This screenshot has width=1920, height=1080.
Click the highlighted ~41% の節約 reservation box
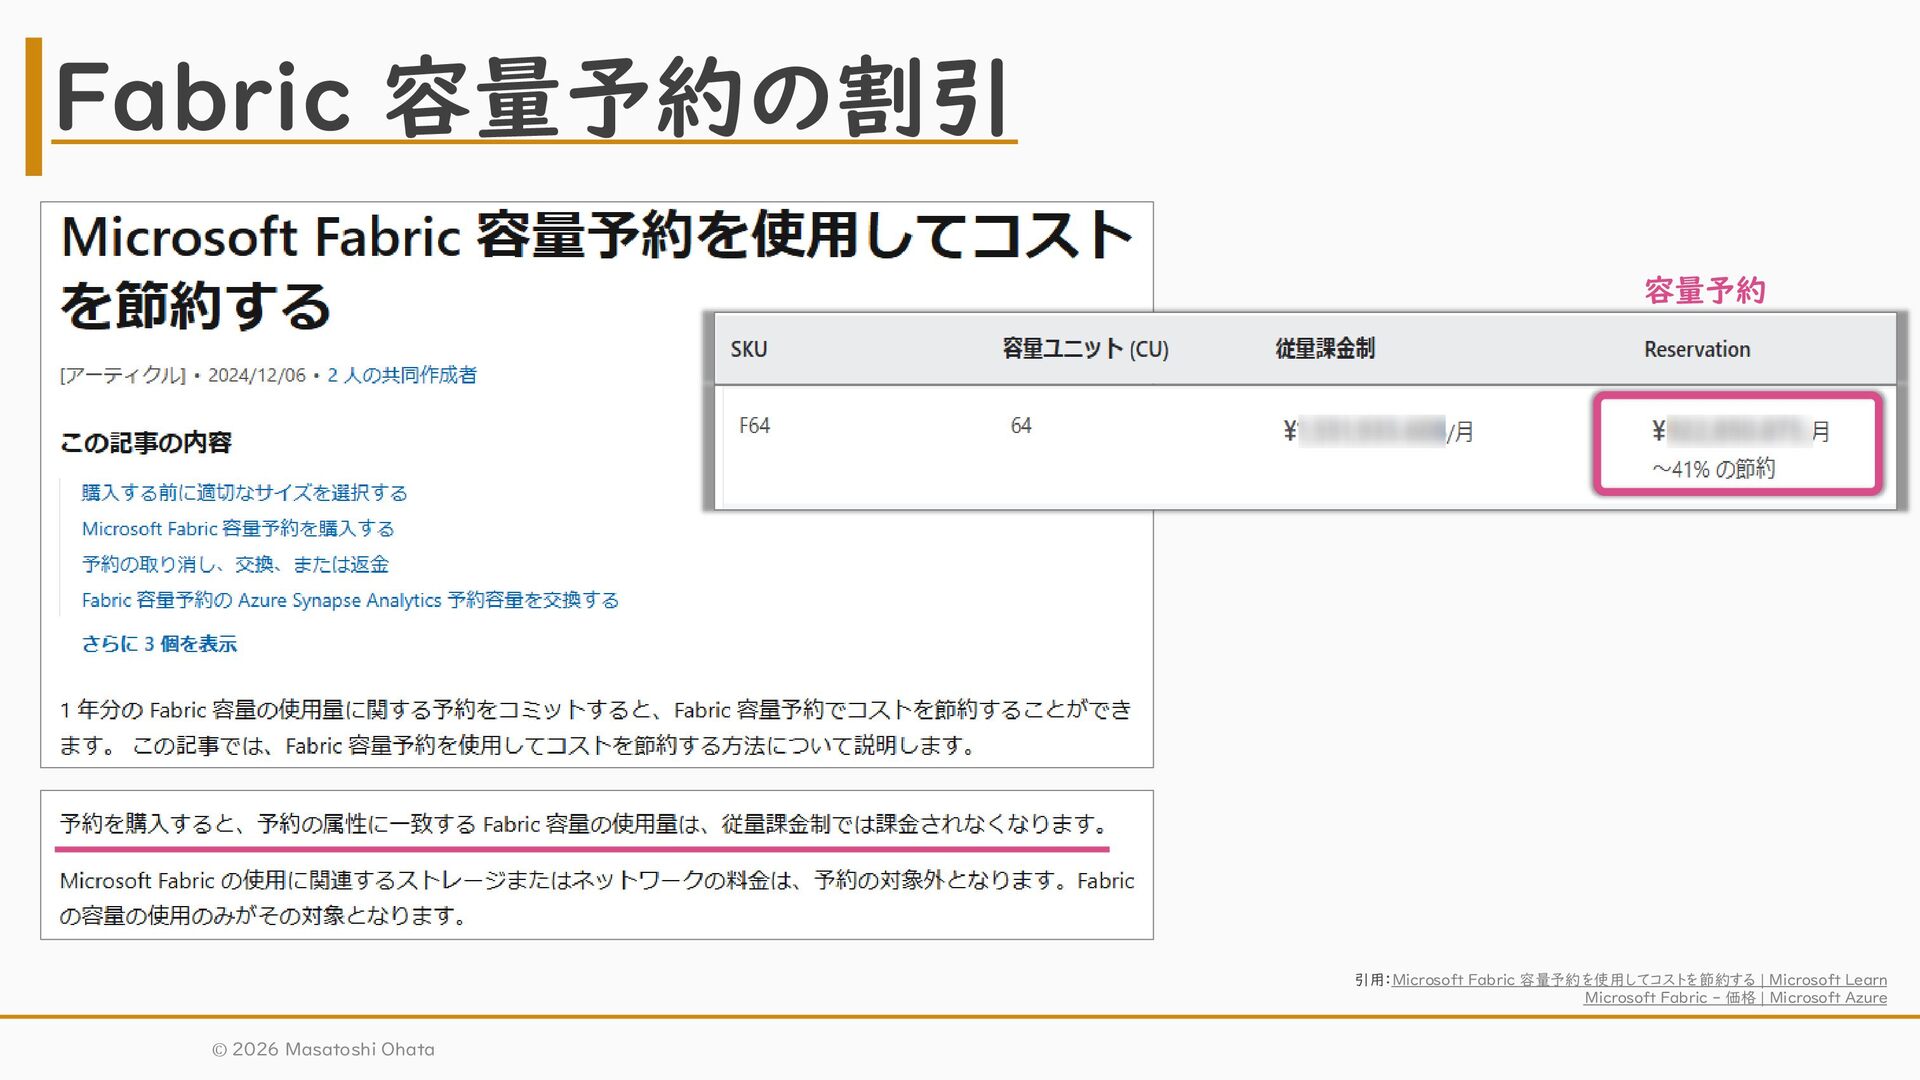point(1738,445)
